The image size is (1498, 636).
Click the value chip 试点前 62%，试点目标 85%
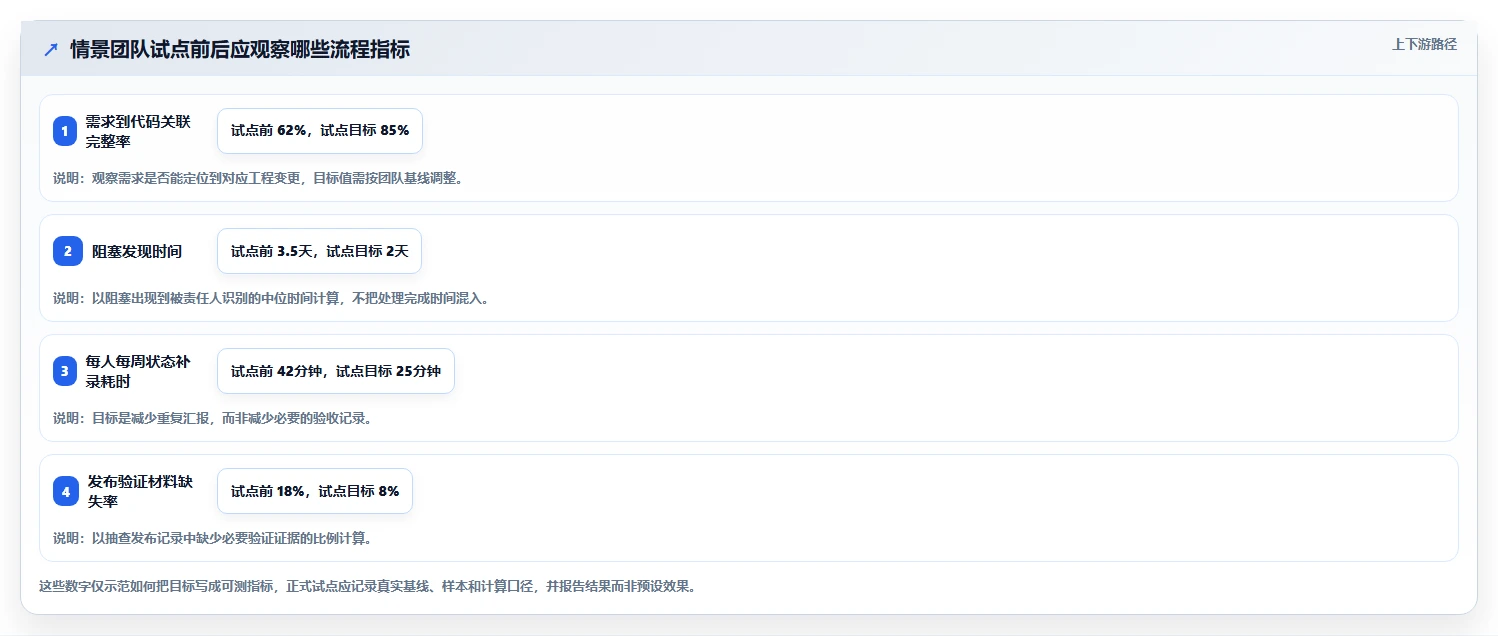[320, 131]
